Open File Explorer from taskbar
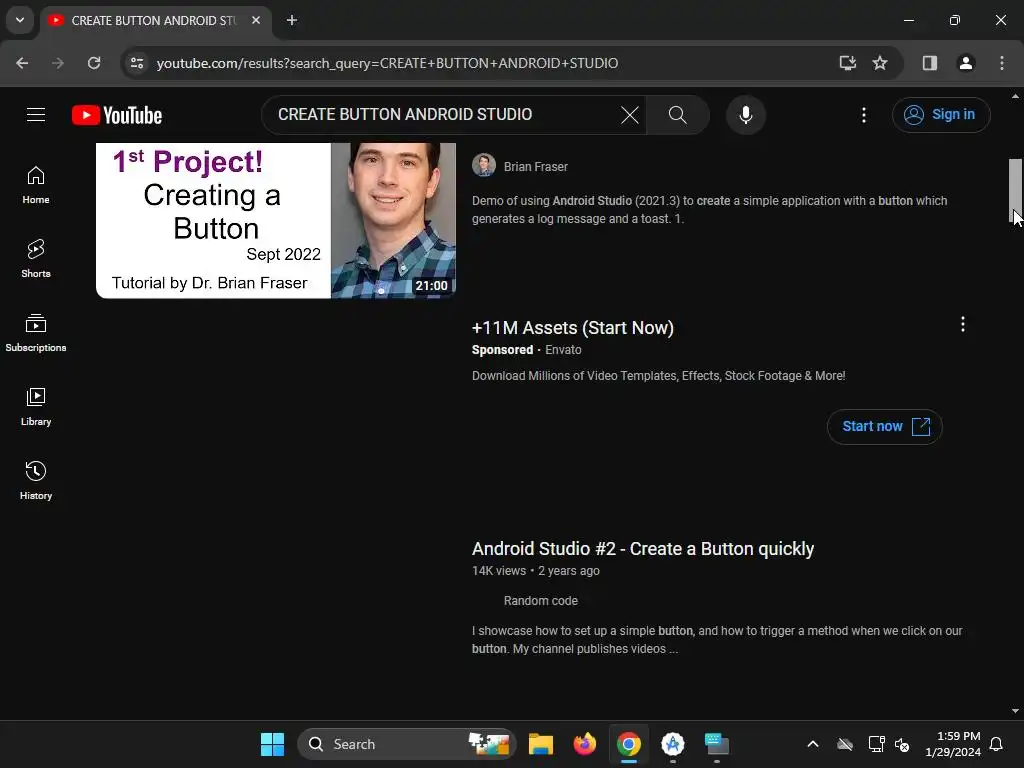 [541, 744]
